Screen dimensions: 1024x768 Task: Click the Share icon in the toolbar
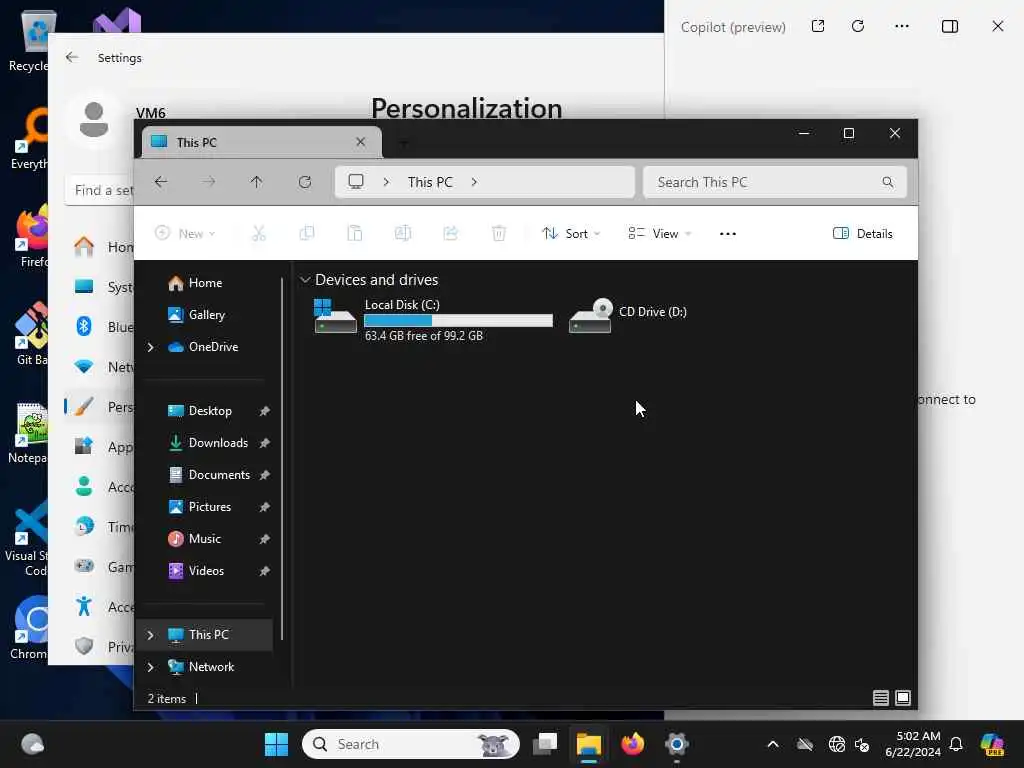pyautogui.click(x=451, y=233)
